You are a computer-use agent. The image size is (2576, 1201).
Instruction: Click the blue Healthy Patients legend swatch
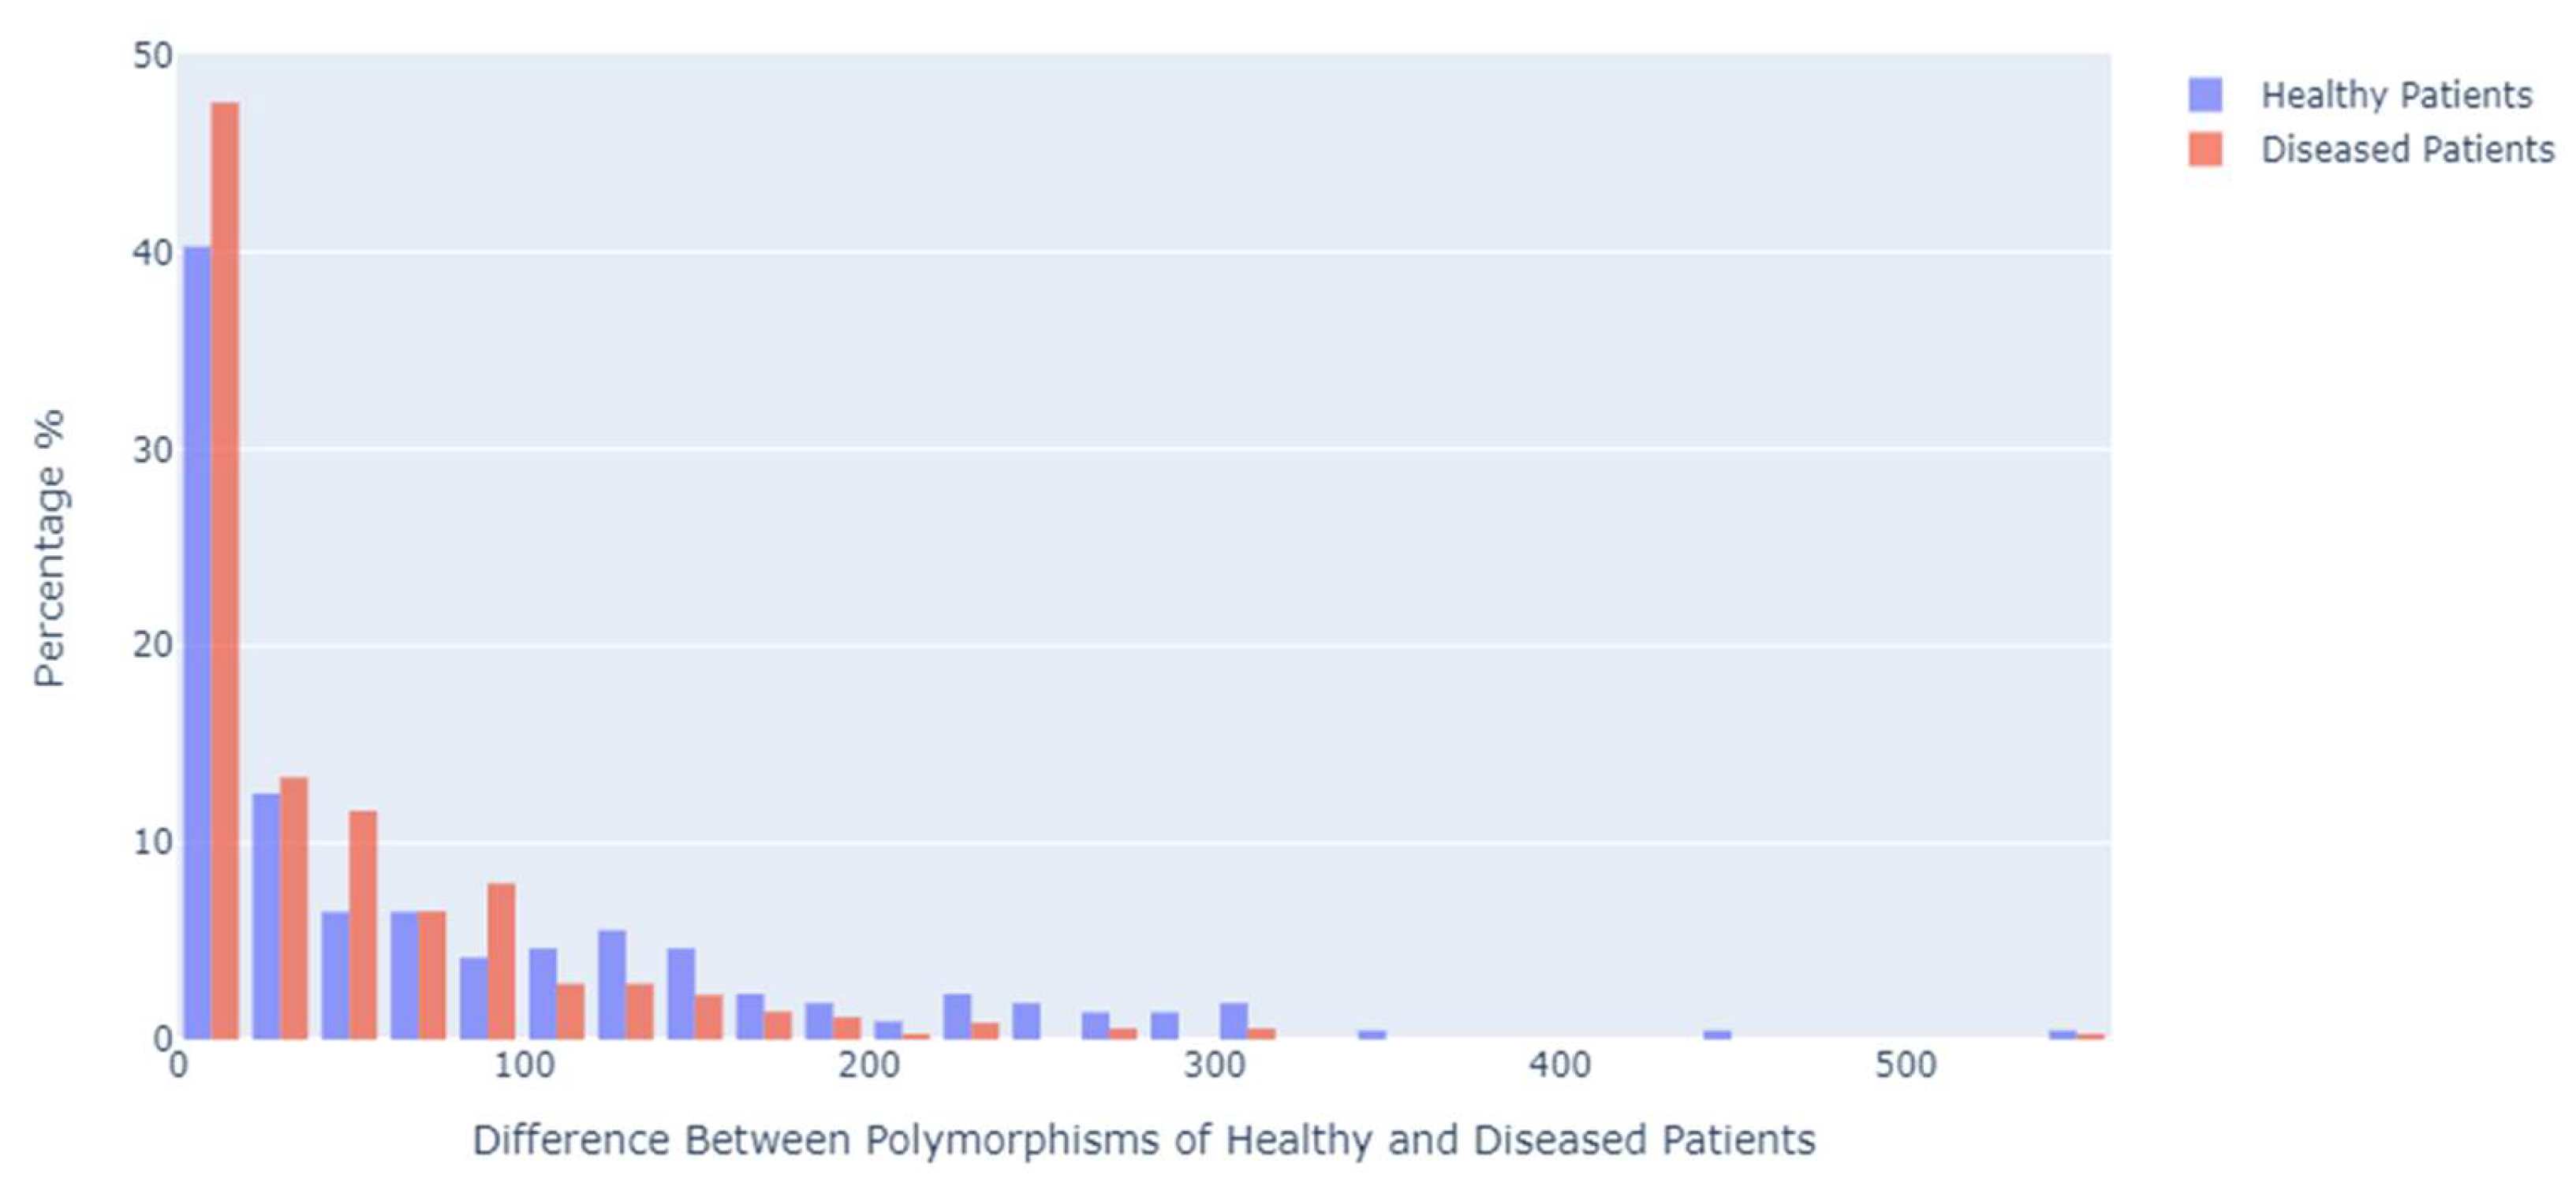click(2205, 96)
